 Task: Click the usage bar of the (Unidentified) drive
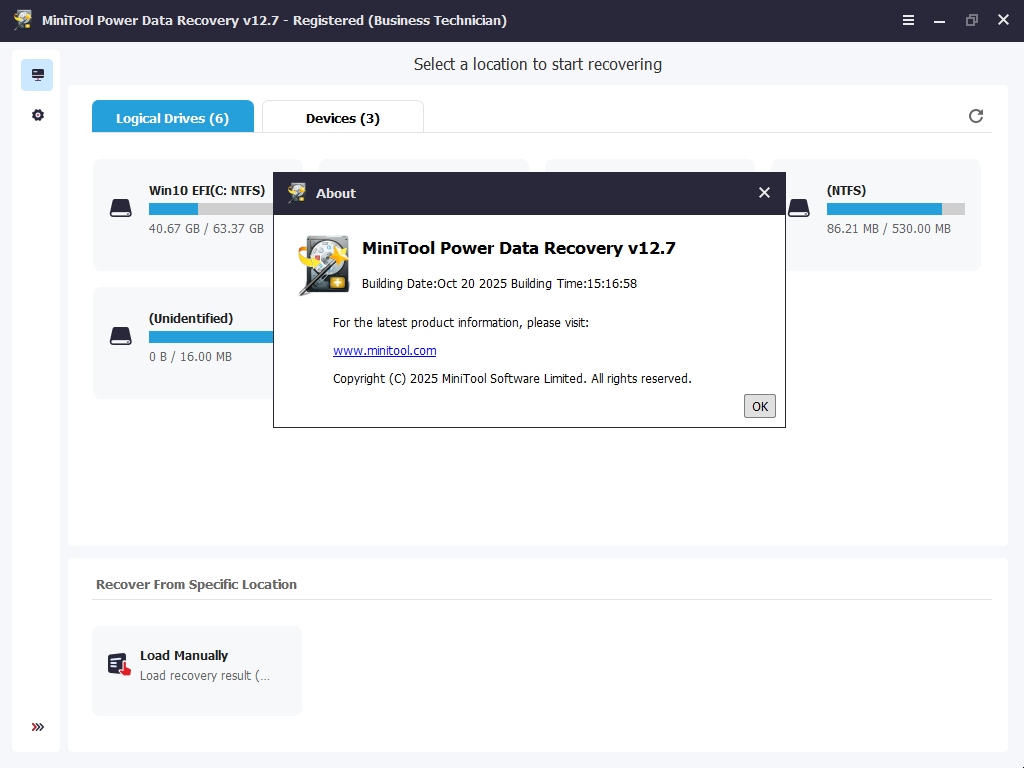click(x=211, y=337)
